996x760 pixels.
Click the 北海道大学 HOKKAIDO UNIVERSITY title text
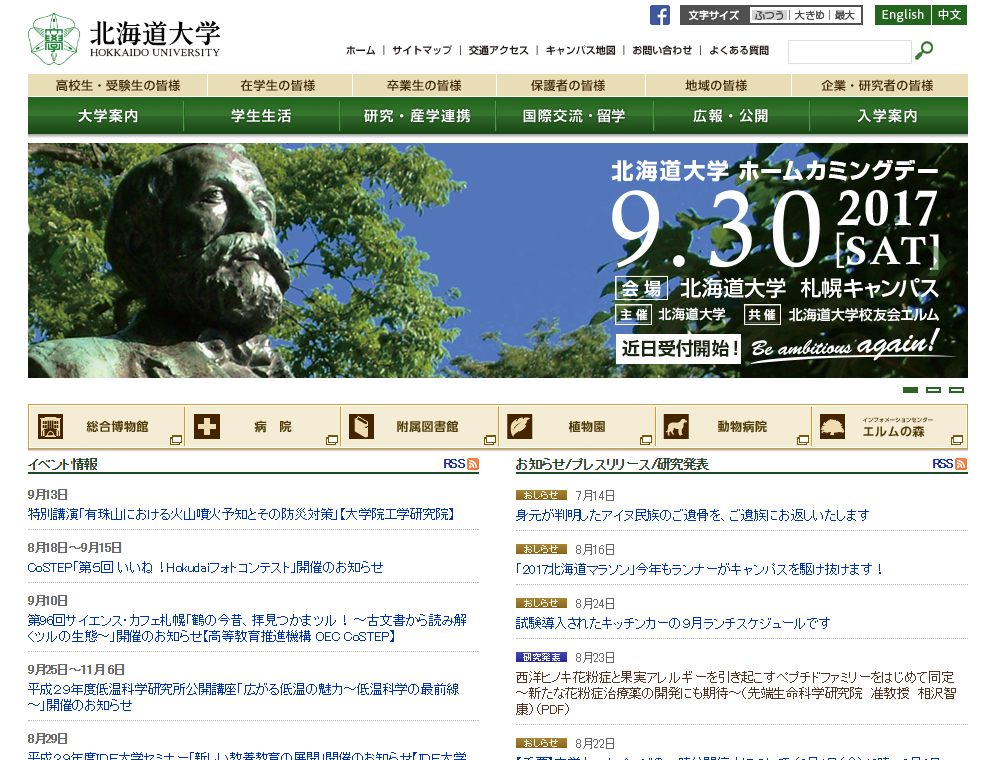click(x=155, y=39)
